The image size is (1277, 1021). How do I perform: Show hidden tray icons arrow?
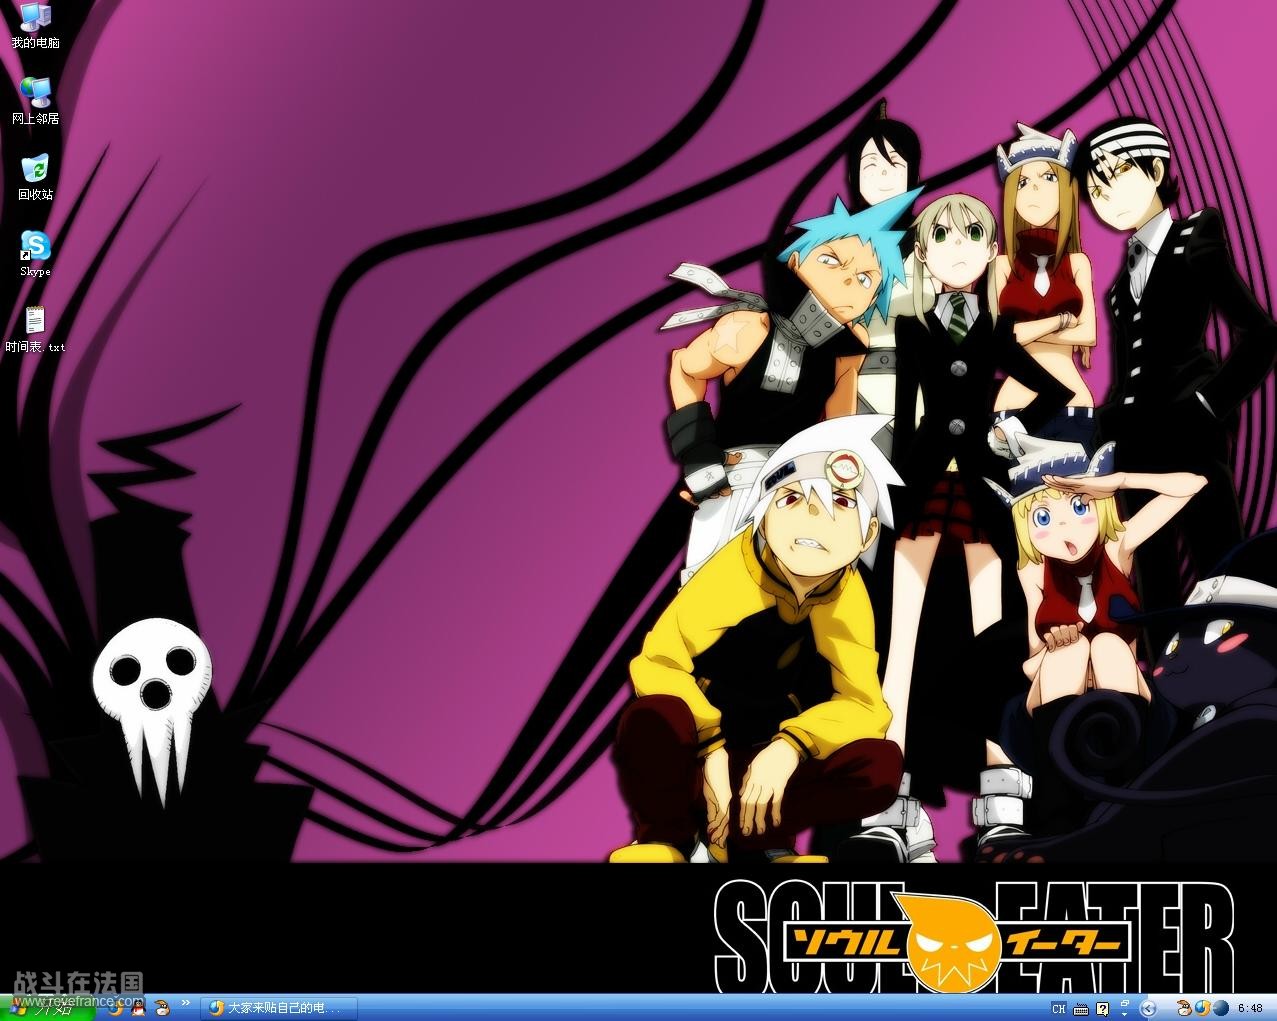click(x=1148, y=1008)
